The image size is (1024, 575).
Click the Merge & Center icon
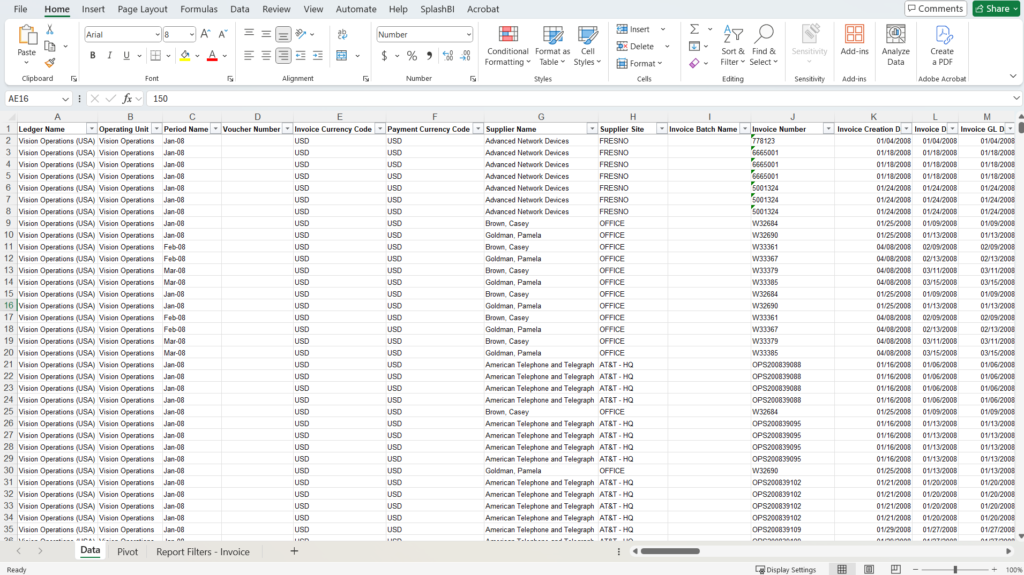click(342, 56)
